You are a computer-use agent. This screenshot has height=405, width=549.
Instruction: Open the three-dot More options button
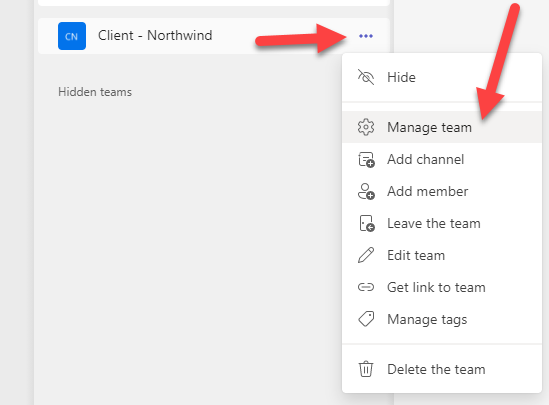pos(366,36)
